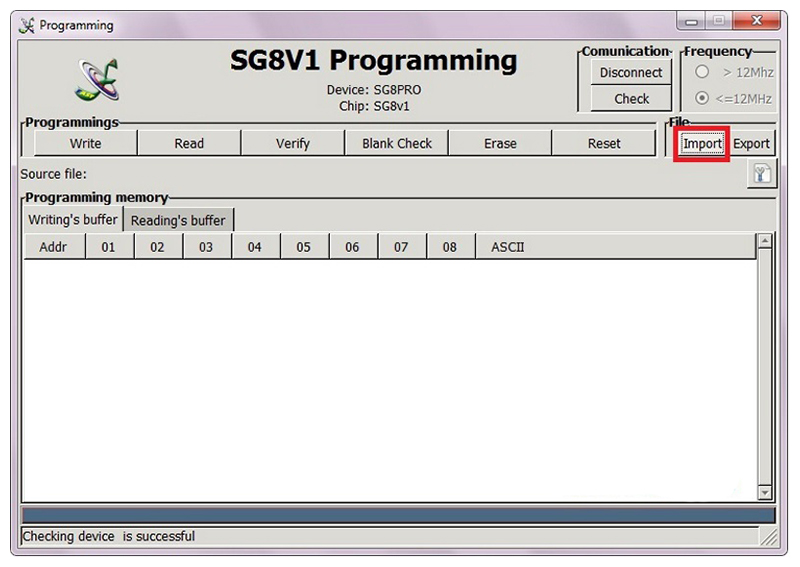The height and width of the screenshot is (567, 800).
Task: Erase the chip memory
Action: [500, 143]
